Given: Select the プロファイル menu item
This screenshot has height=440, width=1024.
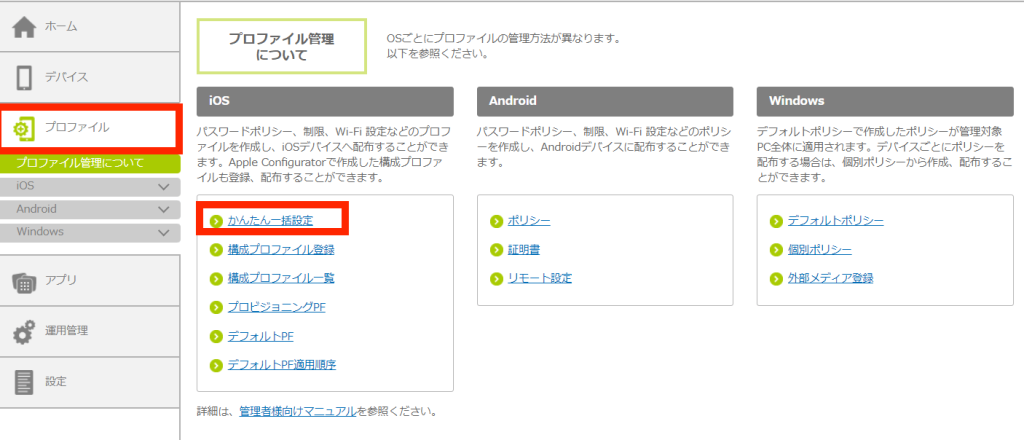Looking at the screenshot, I should pyautogui.click(x=89, y=129).
